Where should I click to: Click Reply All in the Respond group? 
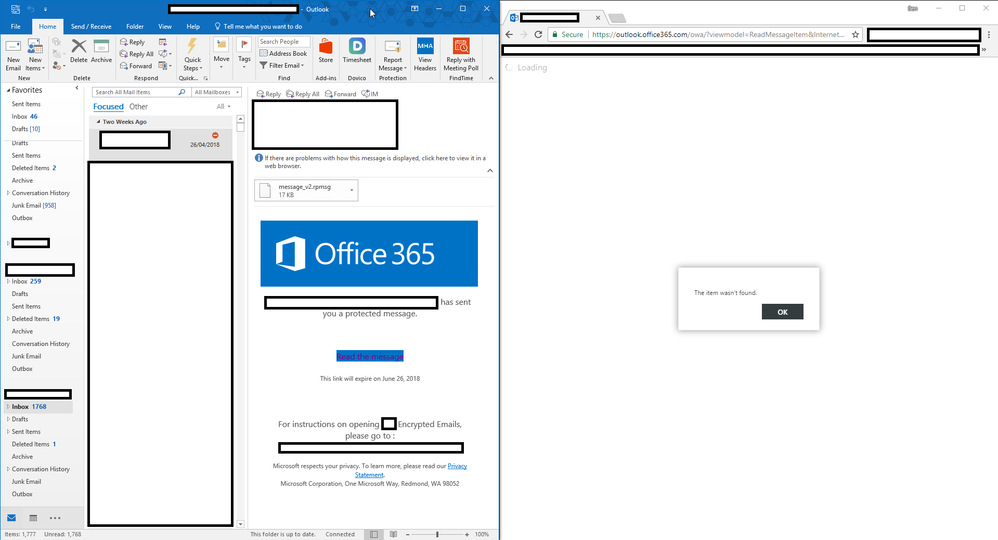tap(136, 54)
